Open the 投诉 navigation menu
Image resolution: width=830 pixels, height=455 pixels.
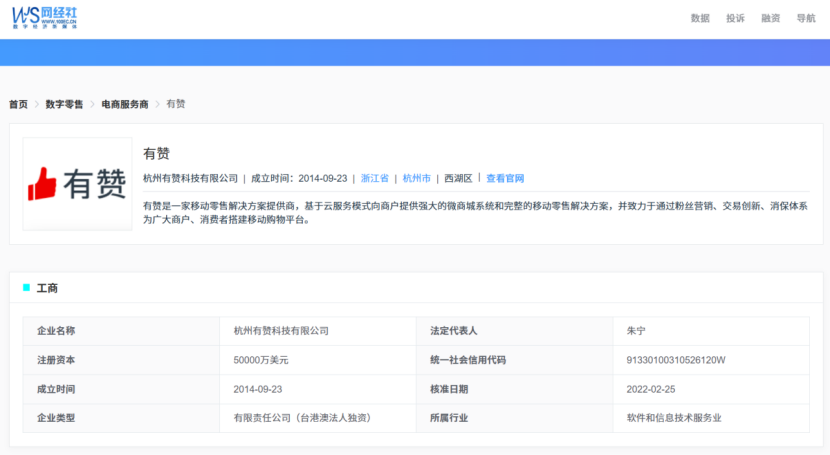pos(735,19)
